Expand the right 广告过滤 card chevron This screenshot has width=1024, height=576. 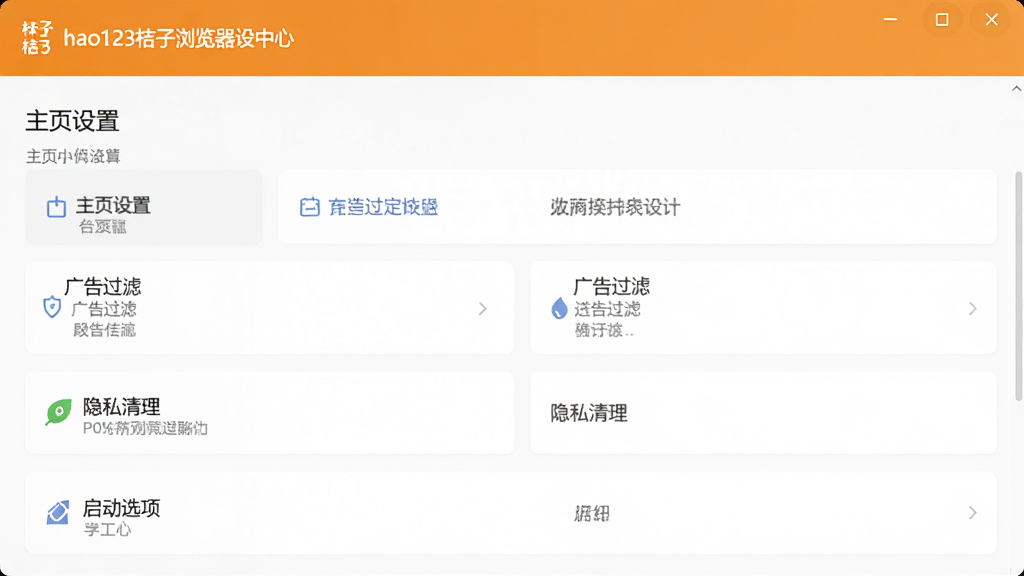[972, 308]
